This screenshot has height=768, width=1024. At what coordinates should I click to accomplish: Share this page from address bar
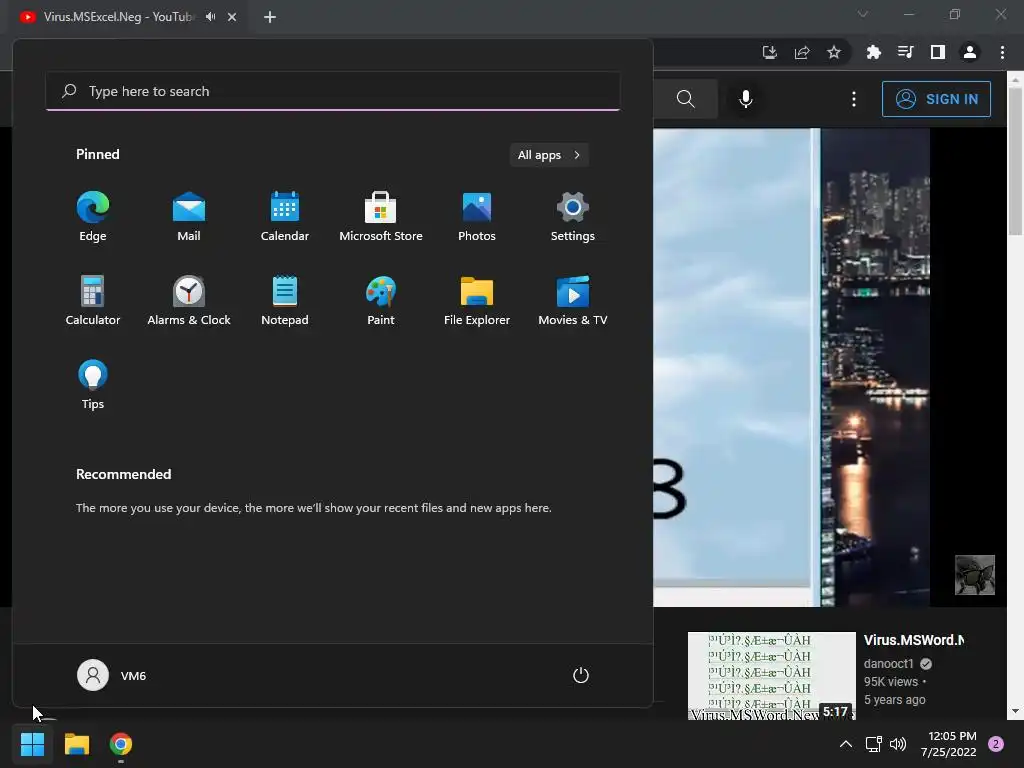point(802,52)
